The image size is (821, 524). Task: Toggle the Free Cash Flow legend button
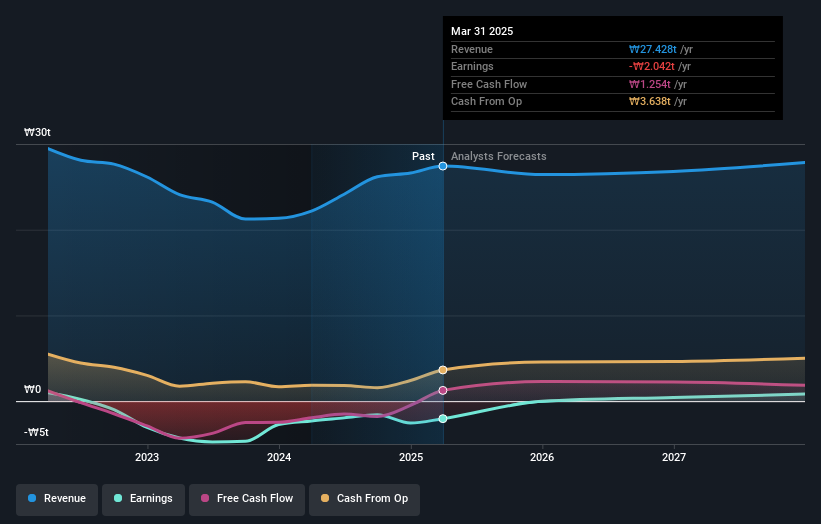coord(247,499)
